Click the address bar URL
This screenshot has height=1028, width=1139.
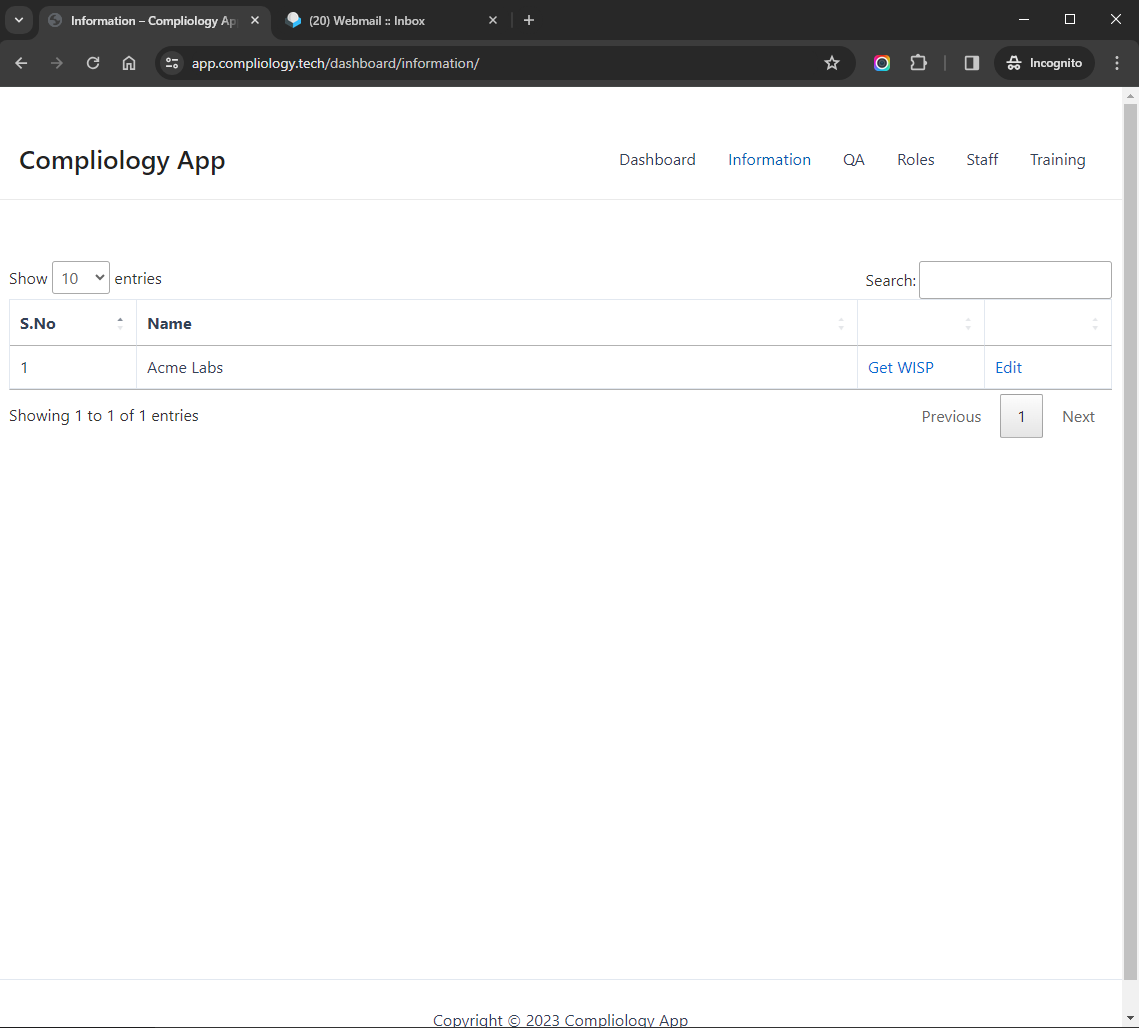[336, 63]
